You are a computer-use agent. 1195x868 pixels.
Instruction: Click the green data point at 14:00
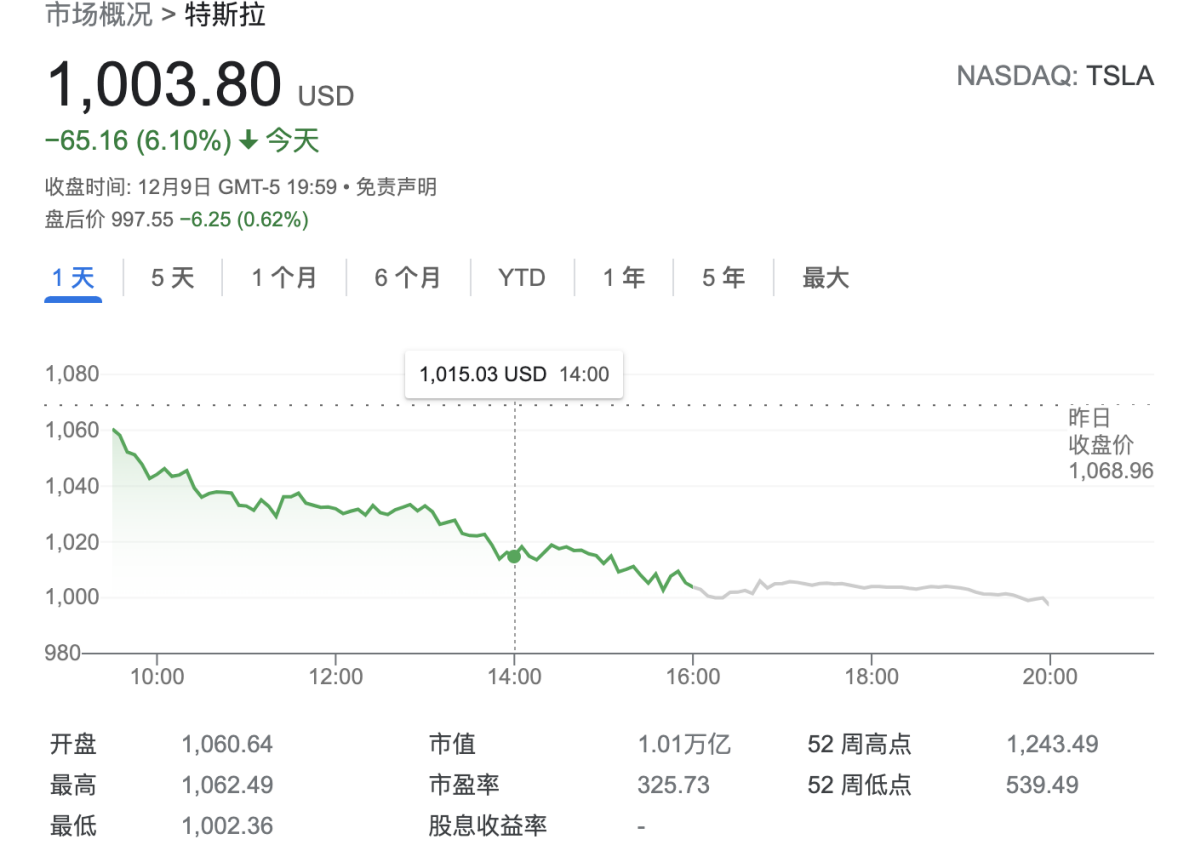[514, 556]
